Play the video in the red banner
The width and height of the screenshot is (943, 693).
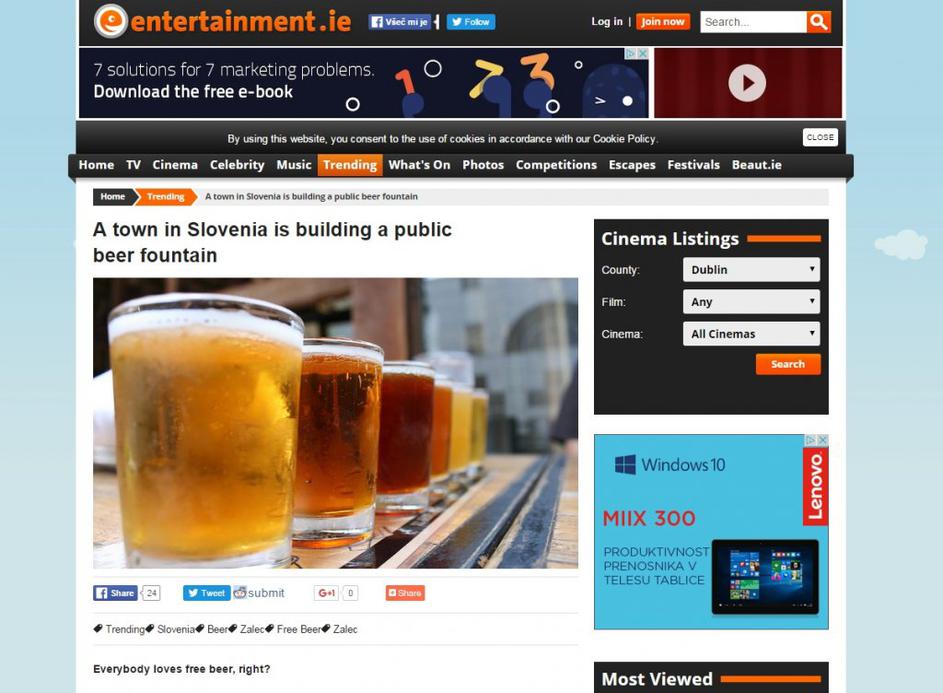click(746, 83)
